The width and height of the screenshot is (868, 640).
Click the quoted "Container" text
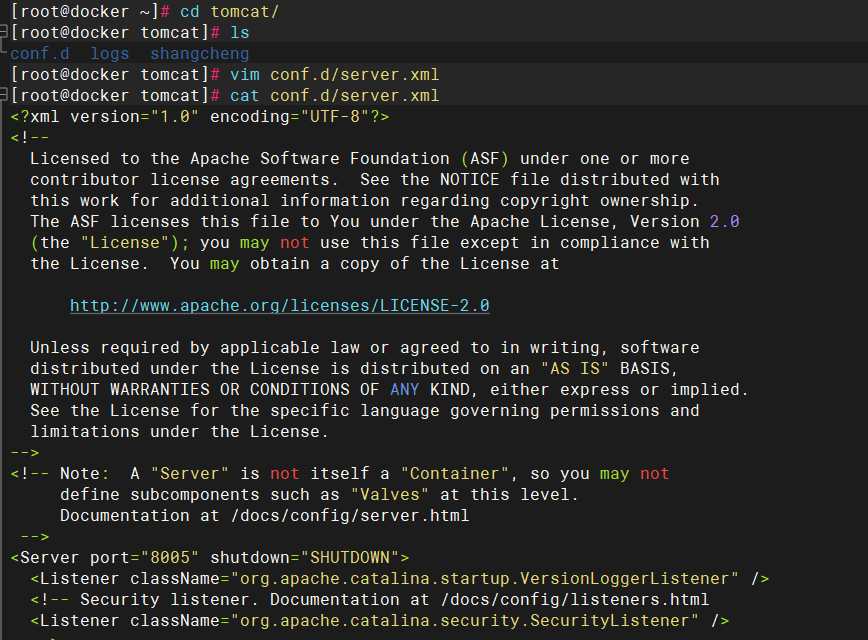coord(454,473)
